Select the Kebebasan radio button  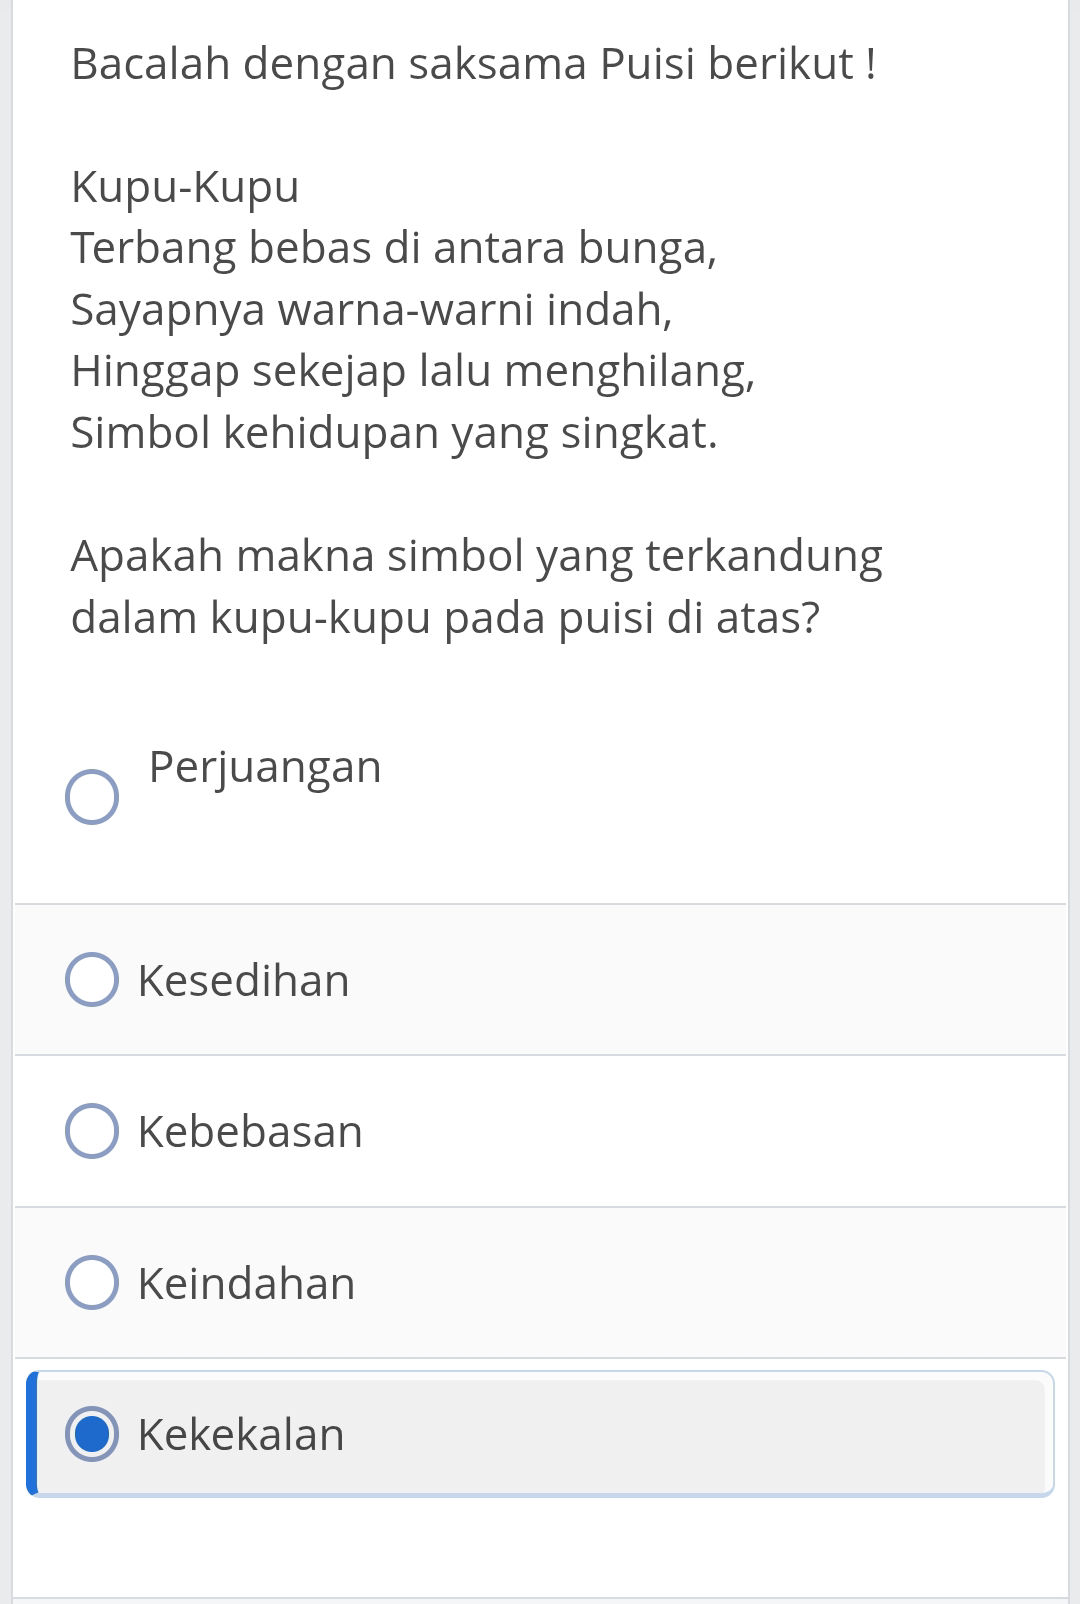point(93,1133)
